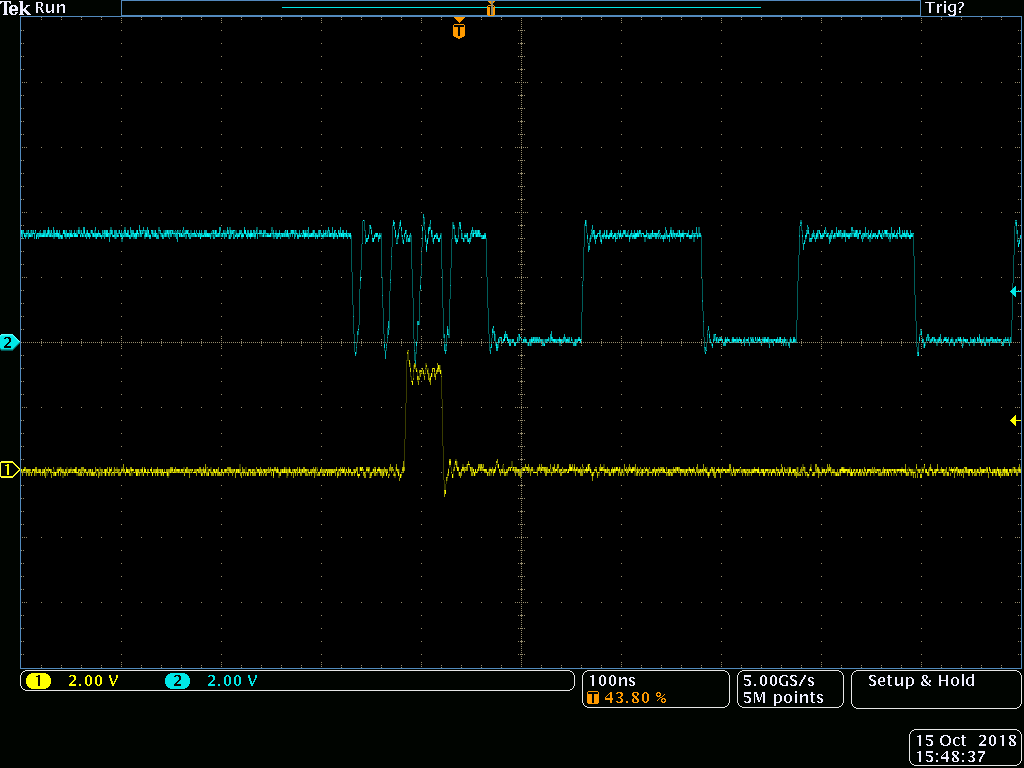Viewport: 1024px width, 768px height.
Task: Select the cyan channel 2 badge
Action: coord(177,681)
